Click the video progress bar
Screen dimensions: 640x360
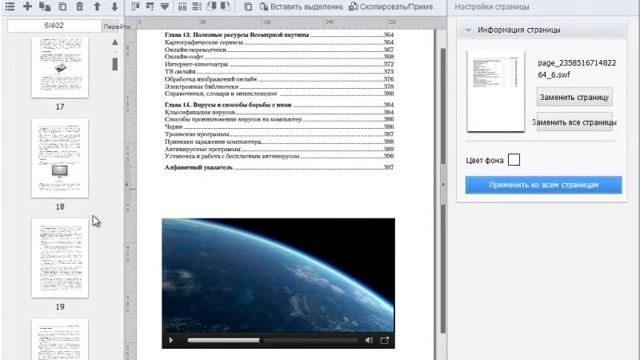click(272, 340)
